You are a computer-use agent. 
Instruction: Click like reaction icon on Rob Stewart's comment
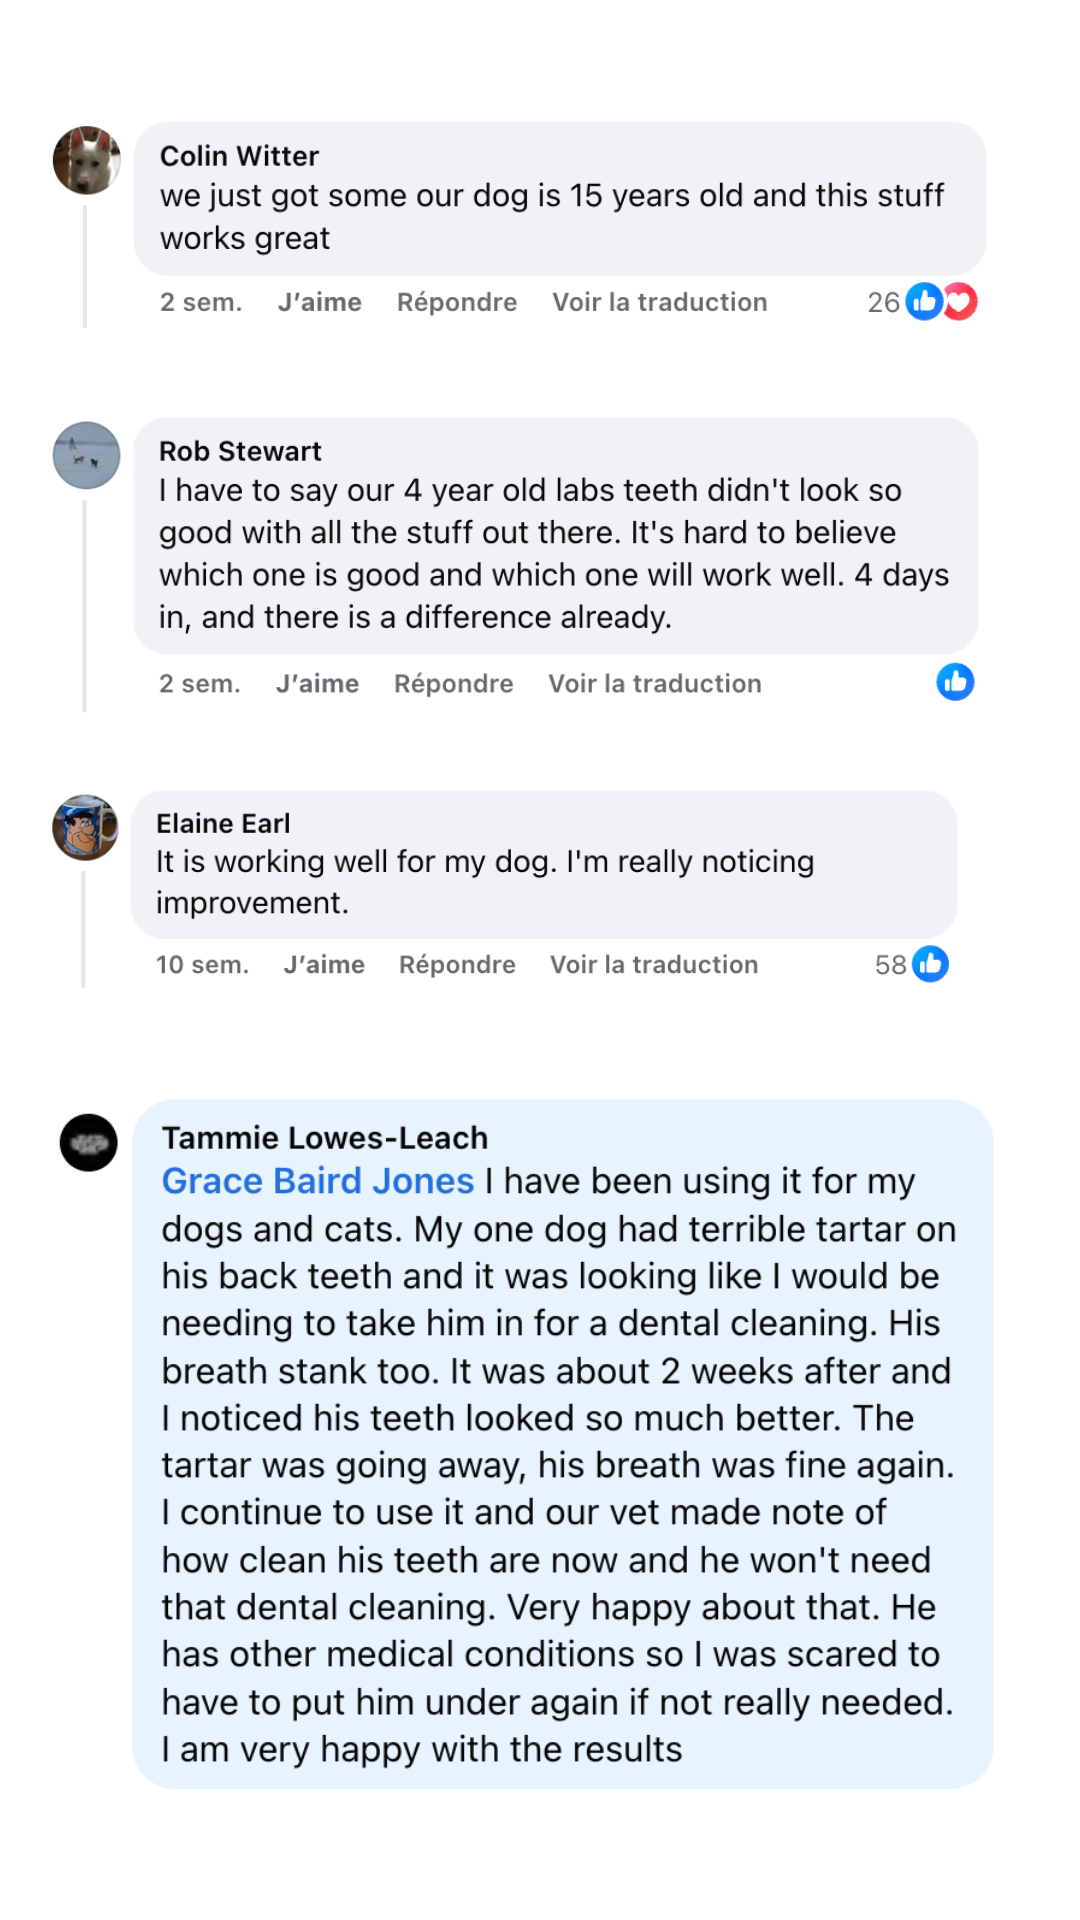coord(955,682)
